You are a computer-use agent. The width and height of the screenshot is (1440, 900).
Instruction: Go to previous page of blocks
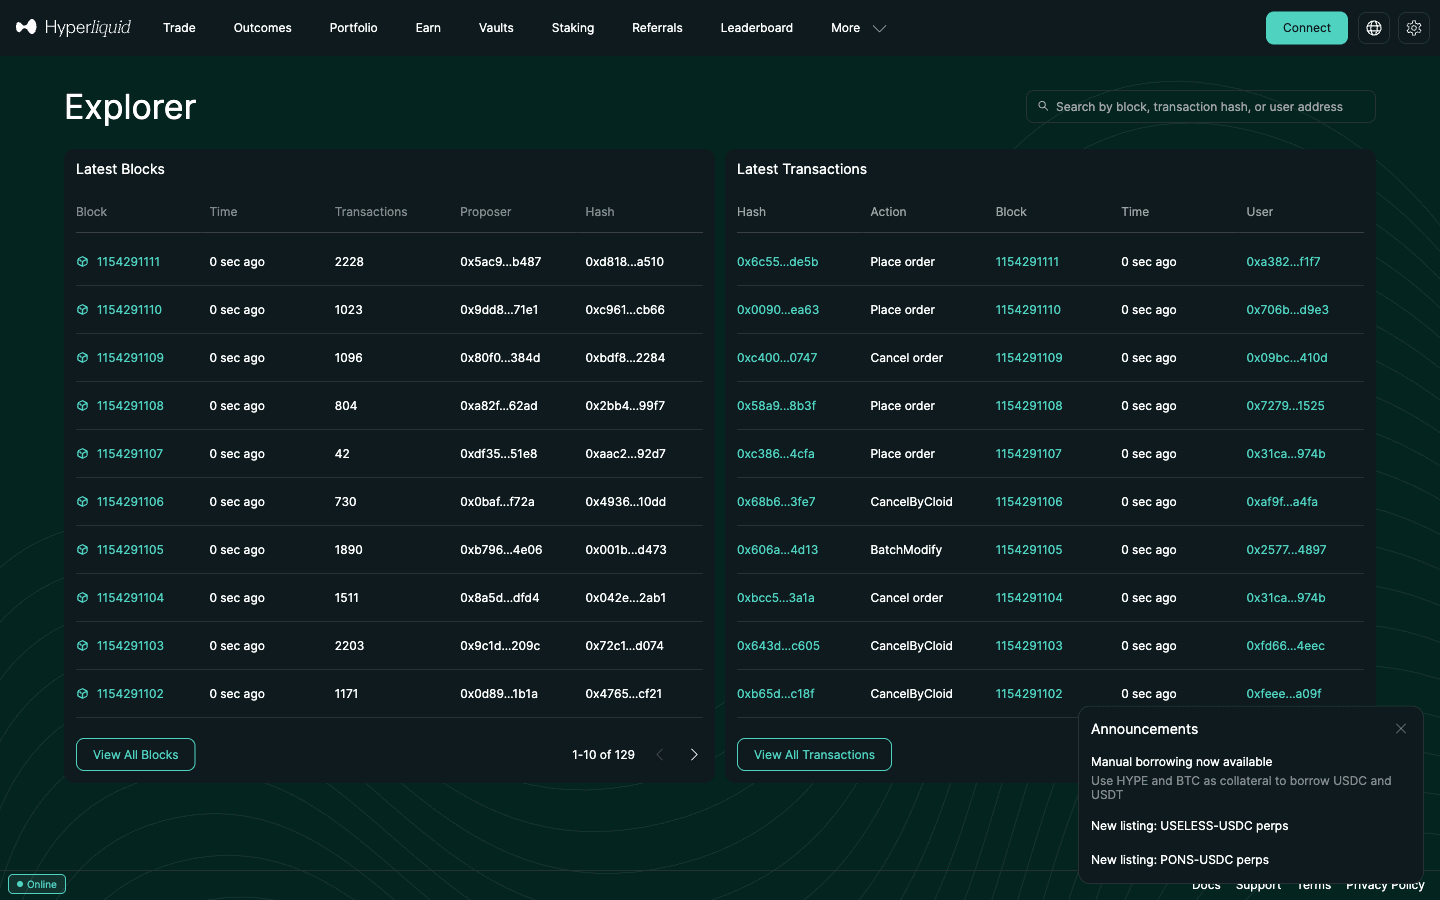pyautogui.click(x=659, y=755)
